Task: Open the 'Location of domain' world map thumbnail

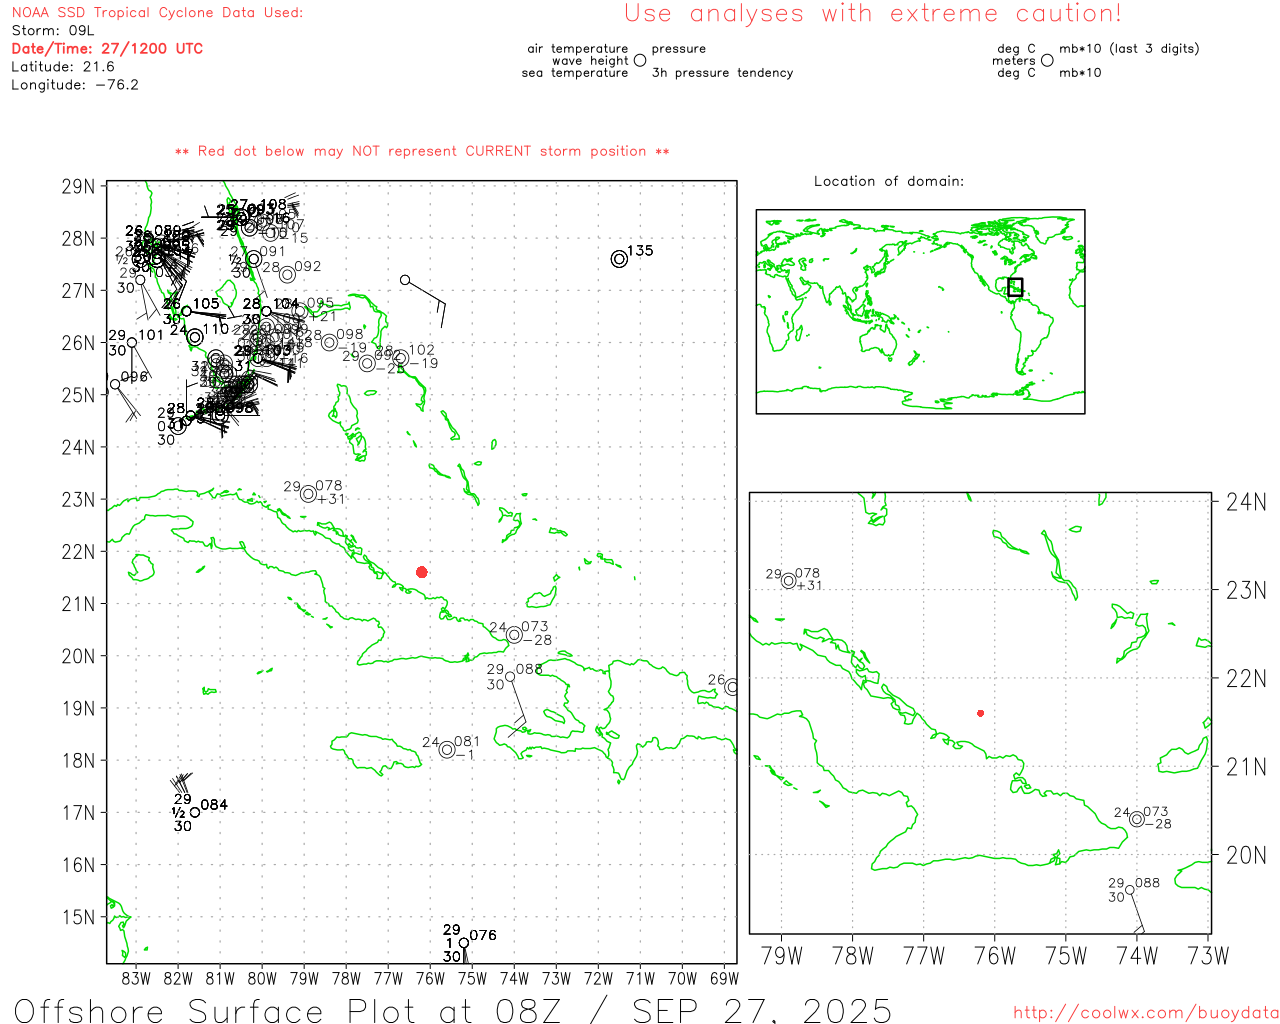Action: [920, 311]
